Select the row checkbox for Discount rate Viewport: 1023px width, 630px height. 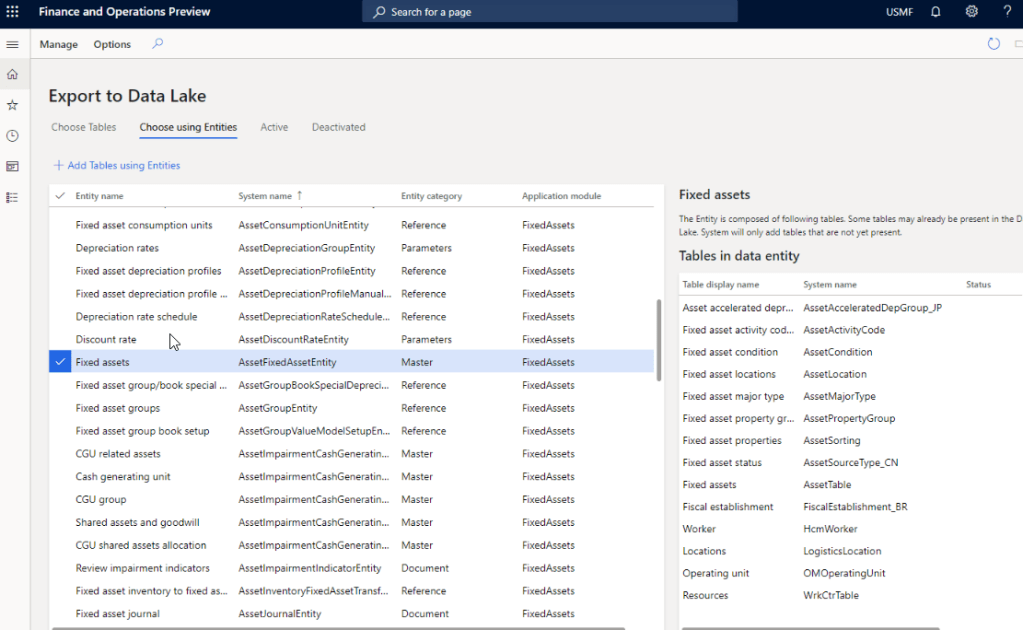coord(60,339)
